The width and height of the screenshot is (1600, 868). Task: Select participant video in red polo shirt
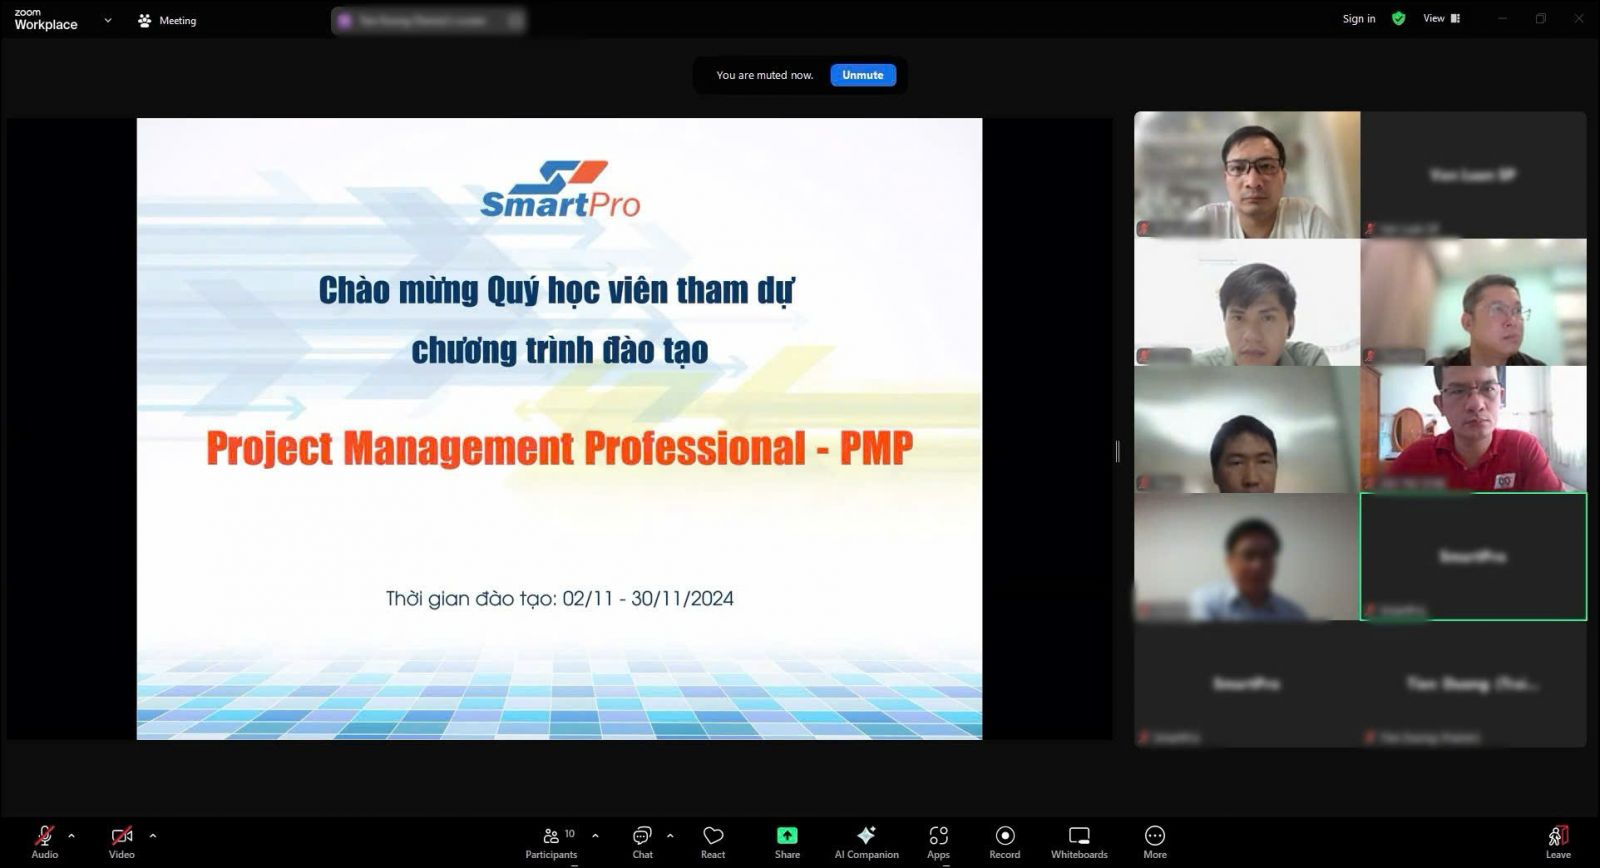click(x=1473, y=429)
